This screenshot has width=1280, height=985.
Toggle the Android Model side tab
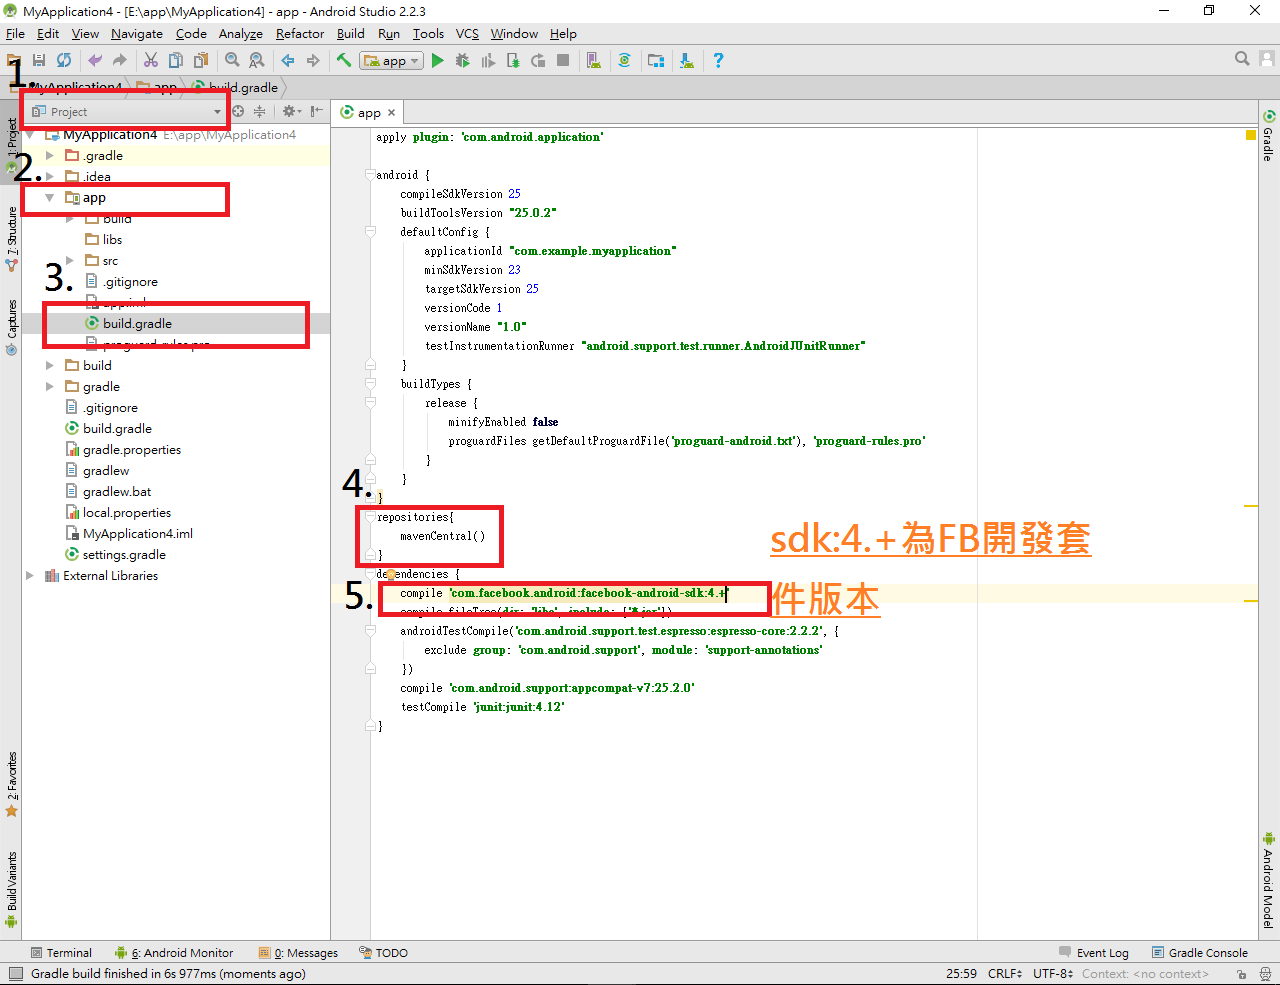[x=1268, y=880]
